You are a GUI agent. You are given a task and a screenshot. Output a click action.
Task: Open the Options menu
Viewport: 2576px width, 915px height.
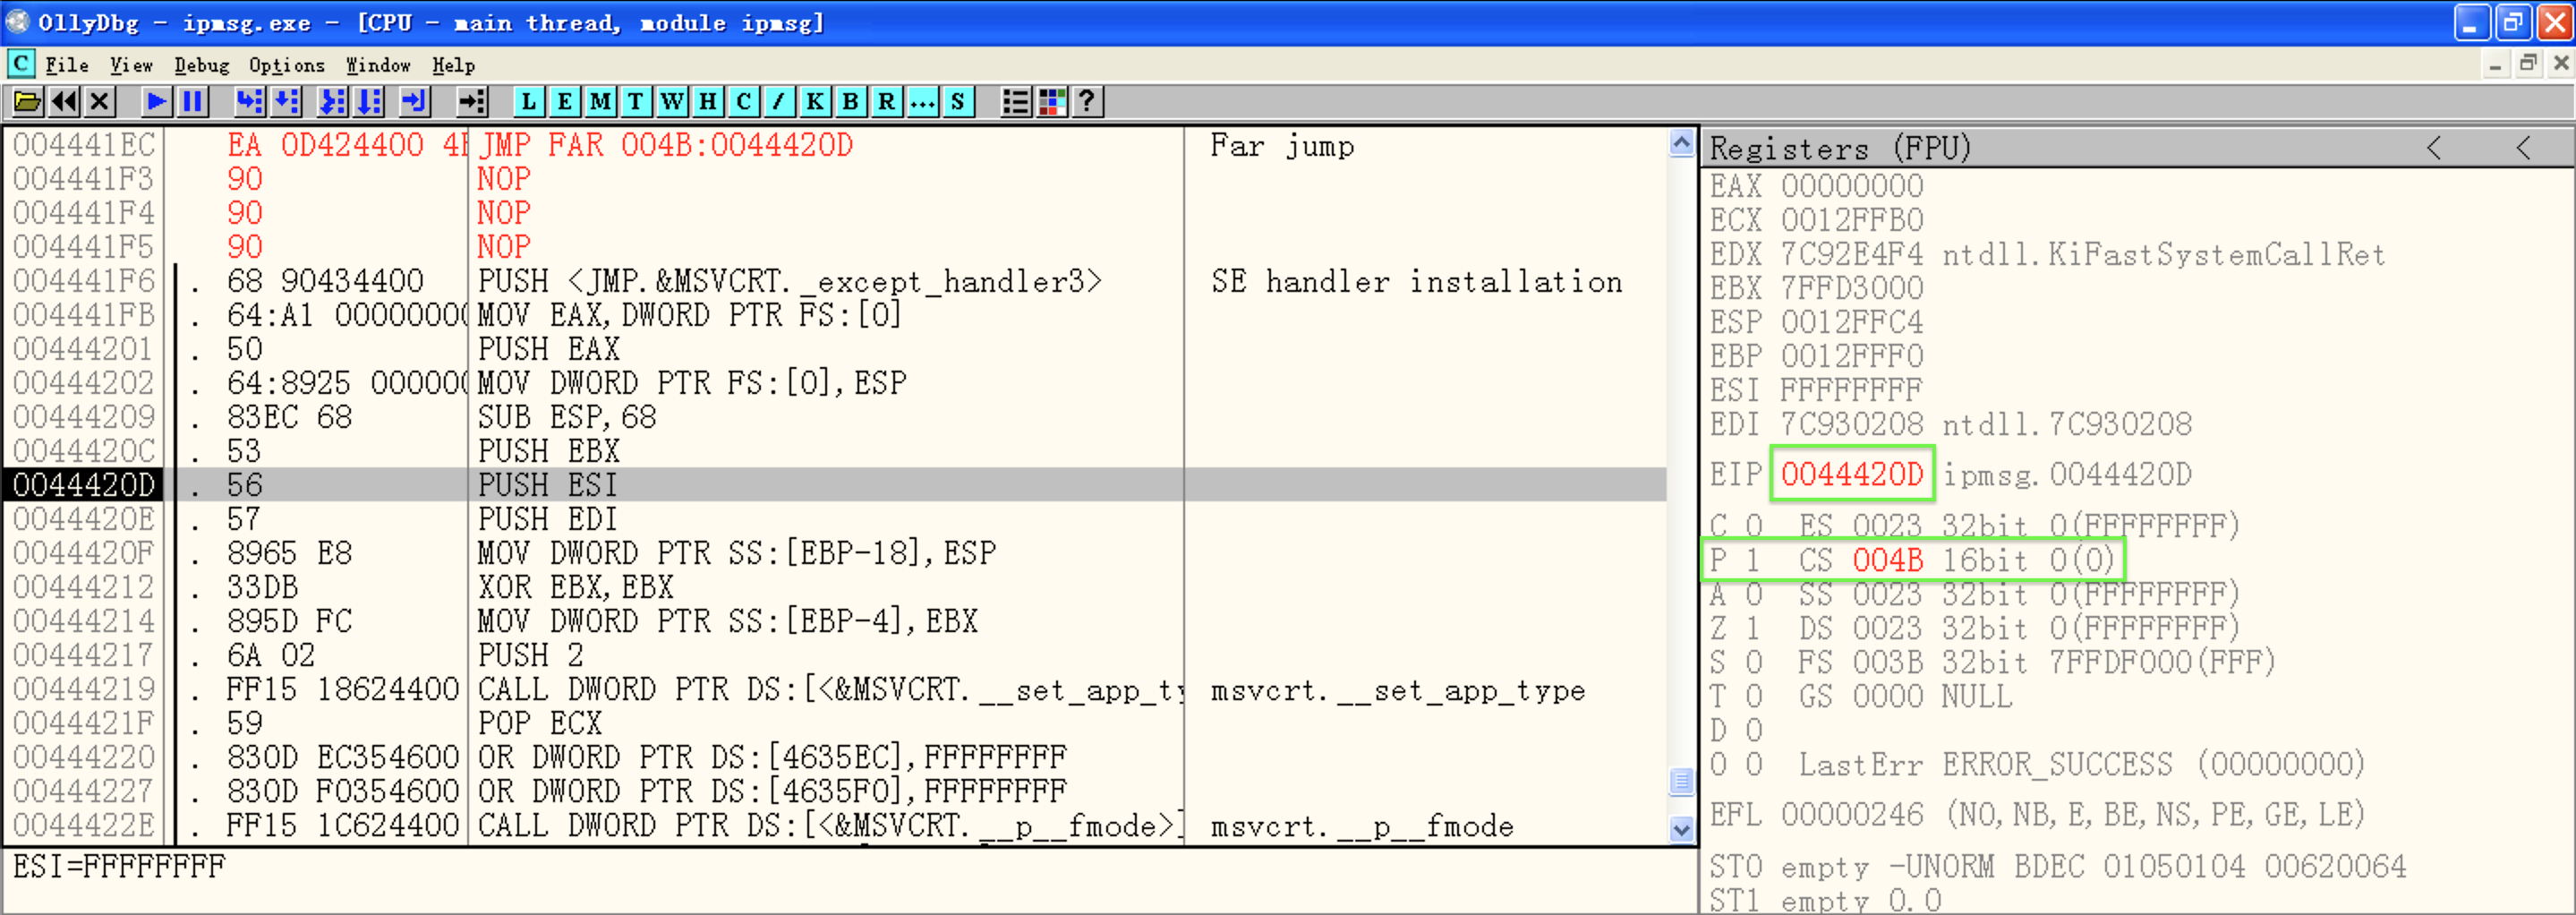[287, 65]
